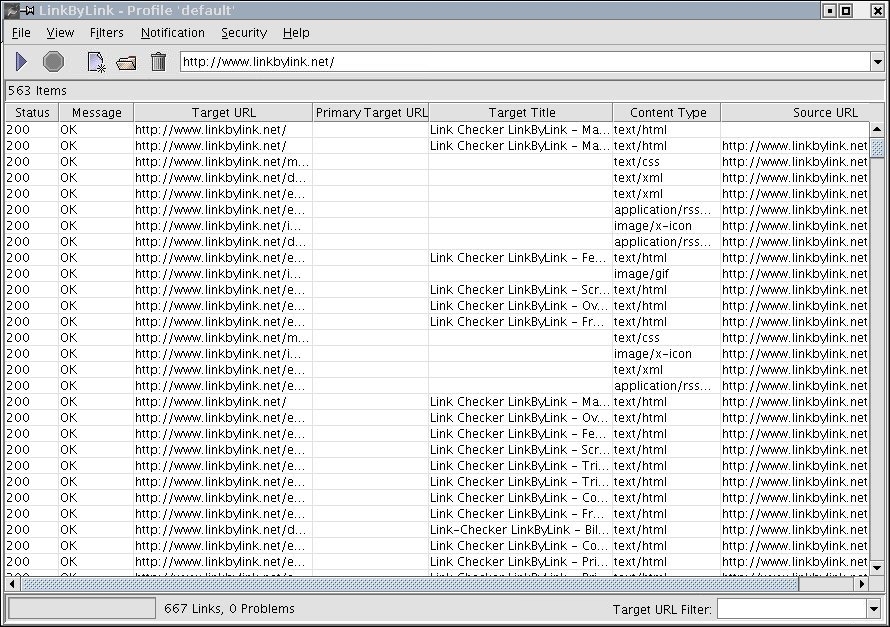This screenshot has height=627, width=890.
Task: Click the URL address input field
Action: tap(526, 62)
